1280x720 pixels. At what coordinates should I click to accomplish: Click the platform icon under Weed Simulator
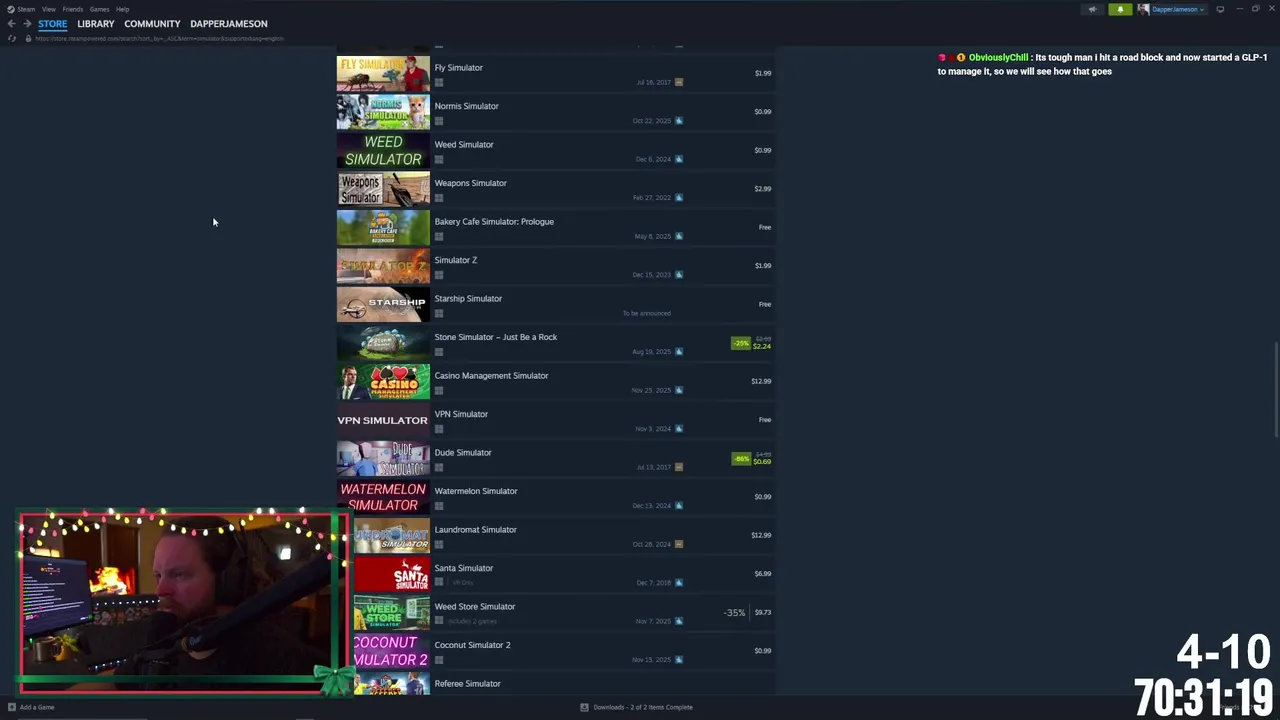pyautogui.click(x=439, y=160)
